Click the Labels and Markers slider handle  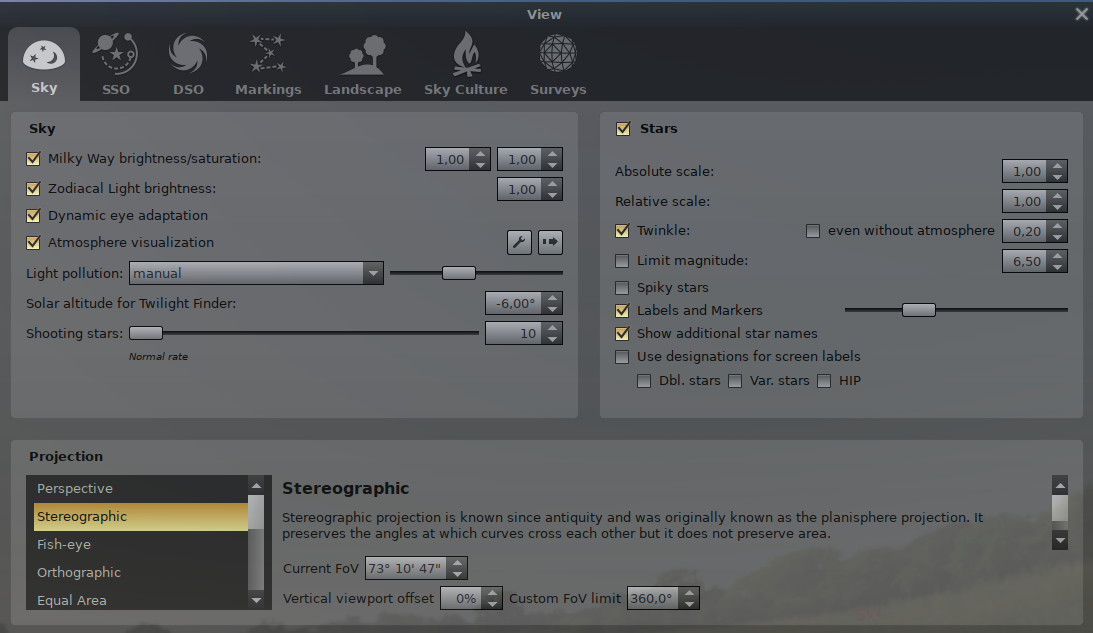tap(918, 310)
